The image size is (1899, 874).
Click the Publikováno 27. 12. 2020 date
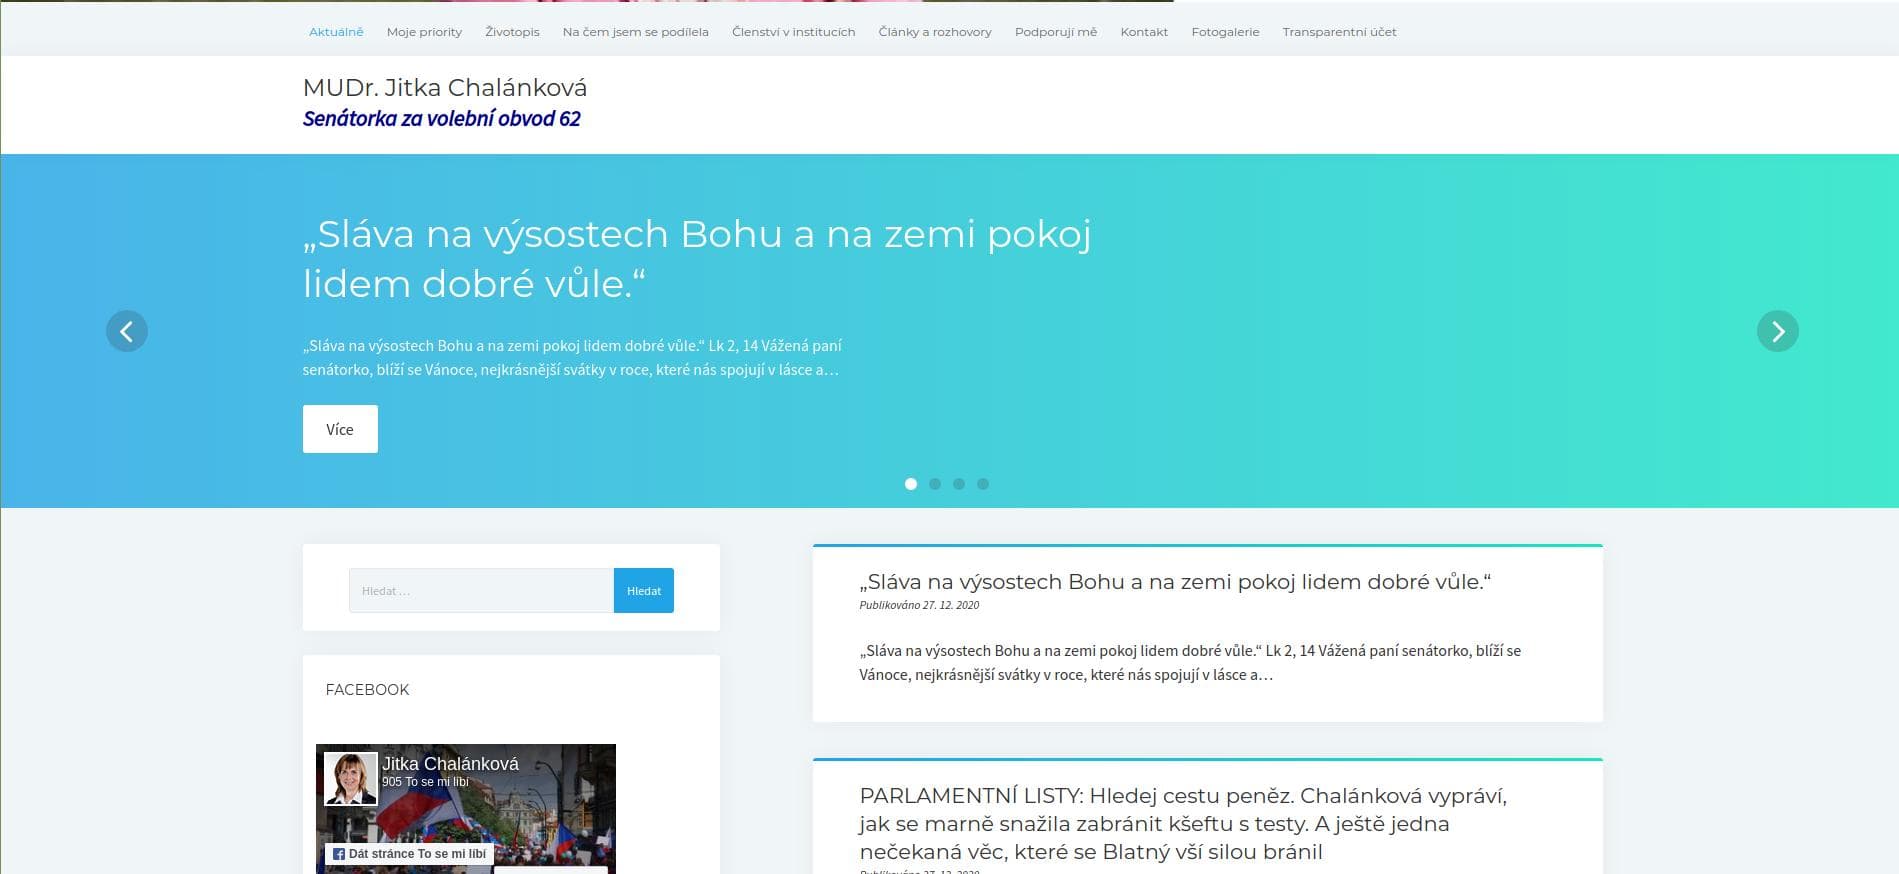(x=919, y=605)
